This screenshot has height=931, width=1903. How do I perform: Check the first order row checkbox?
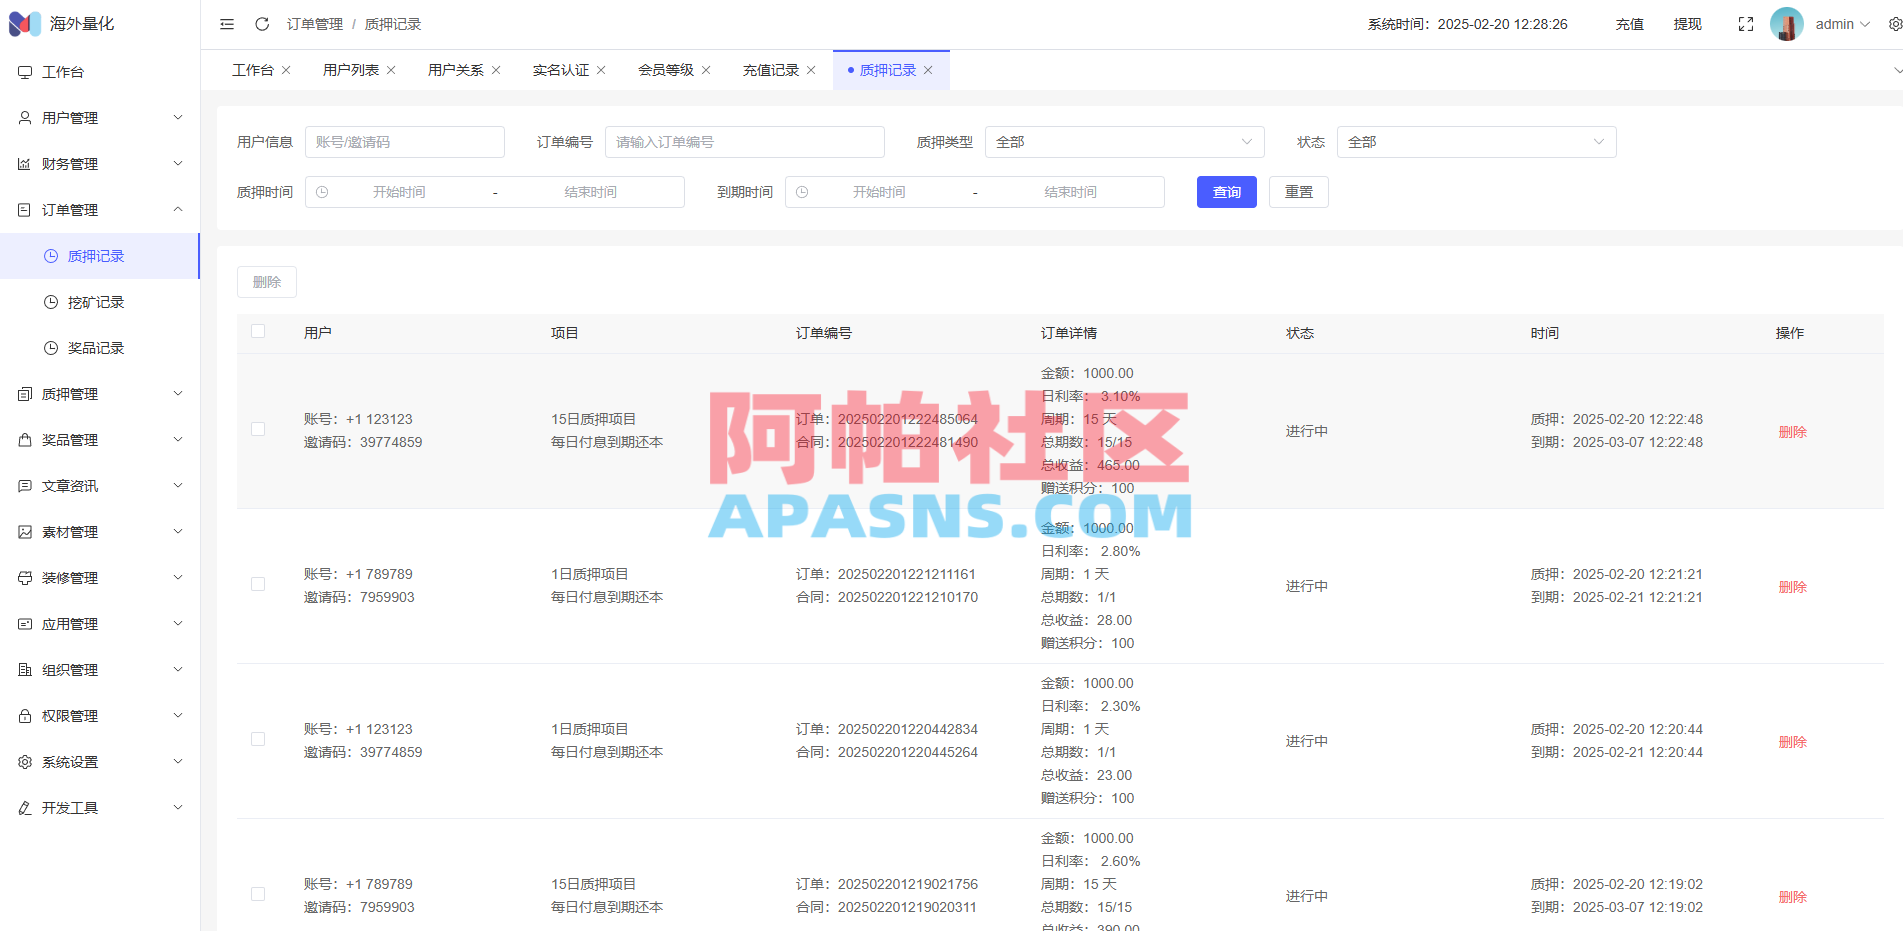click(258, 428)
